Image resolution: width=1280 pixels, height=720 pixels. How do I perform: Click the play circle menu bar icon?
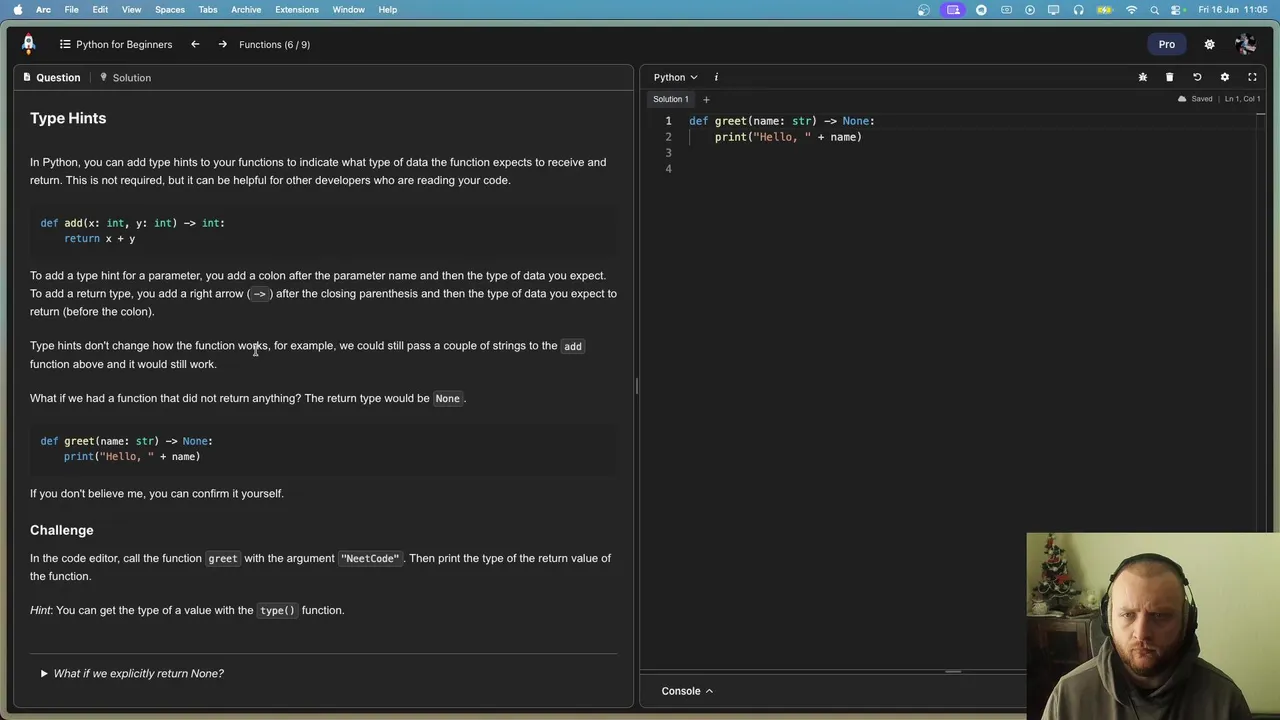pos(1029,9)
